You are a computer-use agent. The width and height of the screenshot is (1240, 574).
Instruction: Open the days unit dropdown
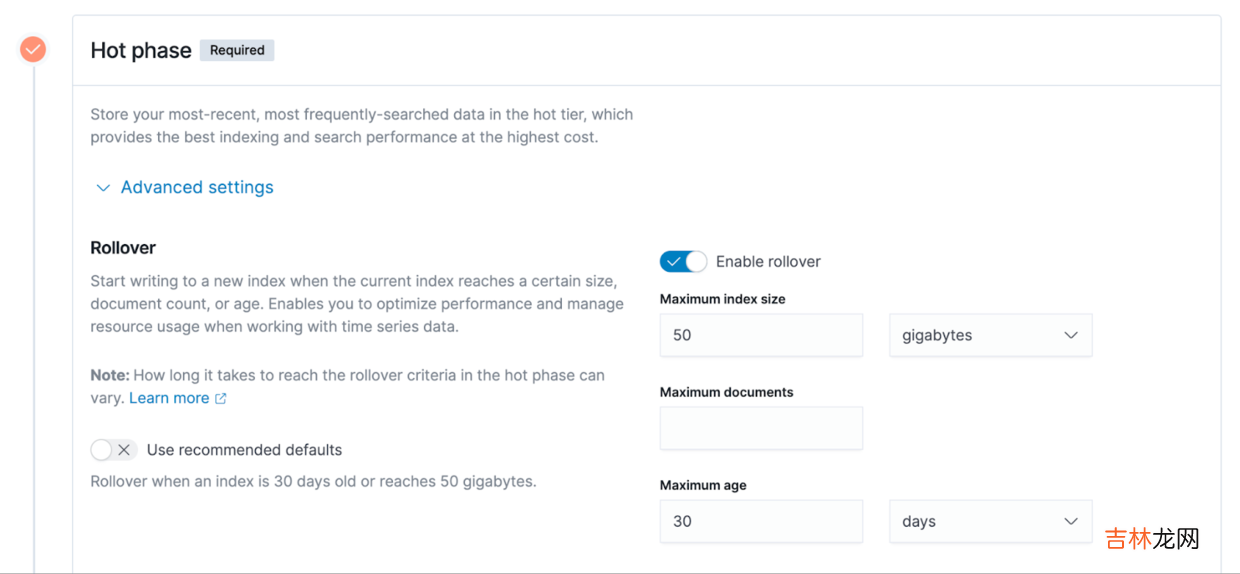(x=990, y=522)
